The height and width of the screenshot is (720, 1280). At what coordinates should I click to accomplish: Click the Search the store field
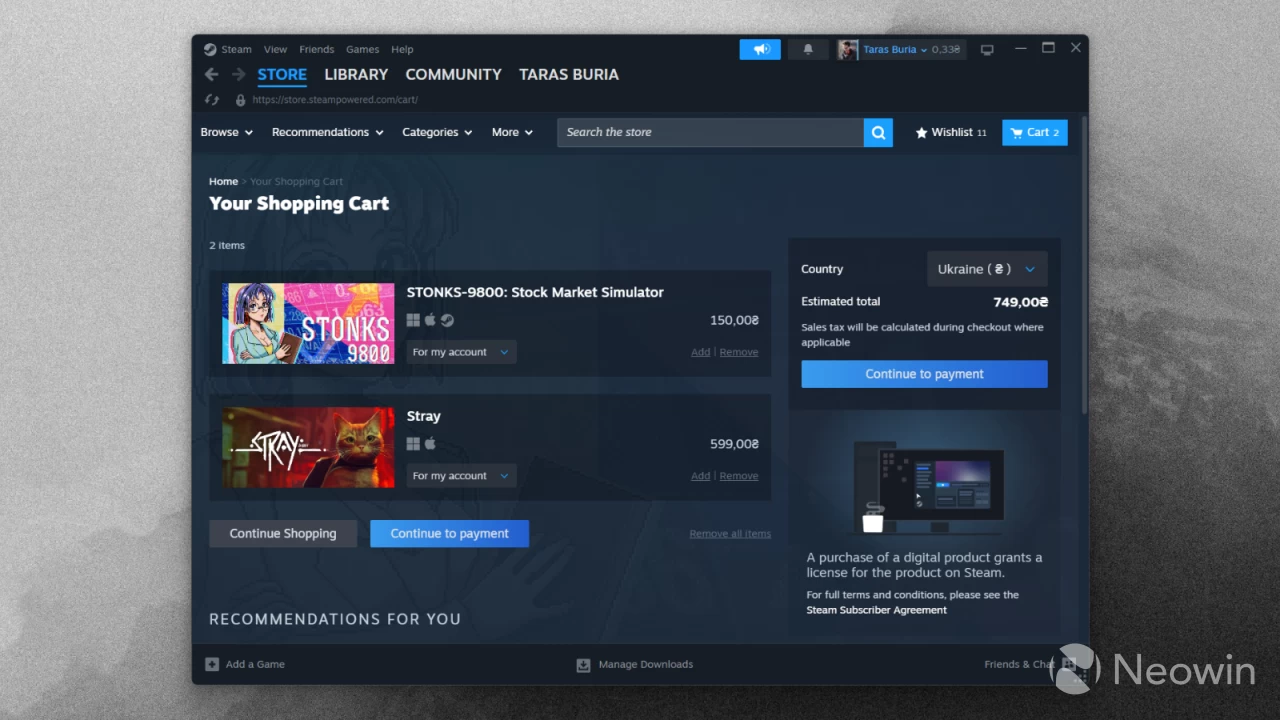click(710, 132)
